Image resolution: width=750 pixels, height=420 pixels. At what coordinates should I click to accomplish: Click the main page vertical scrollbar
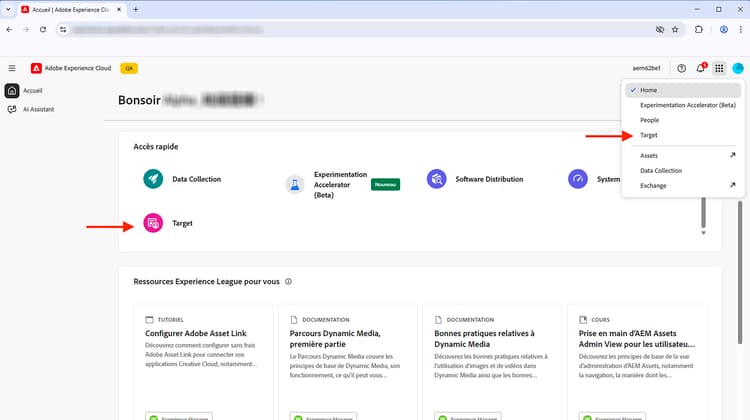[x=739, y=272]
